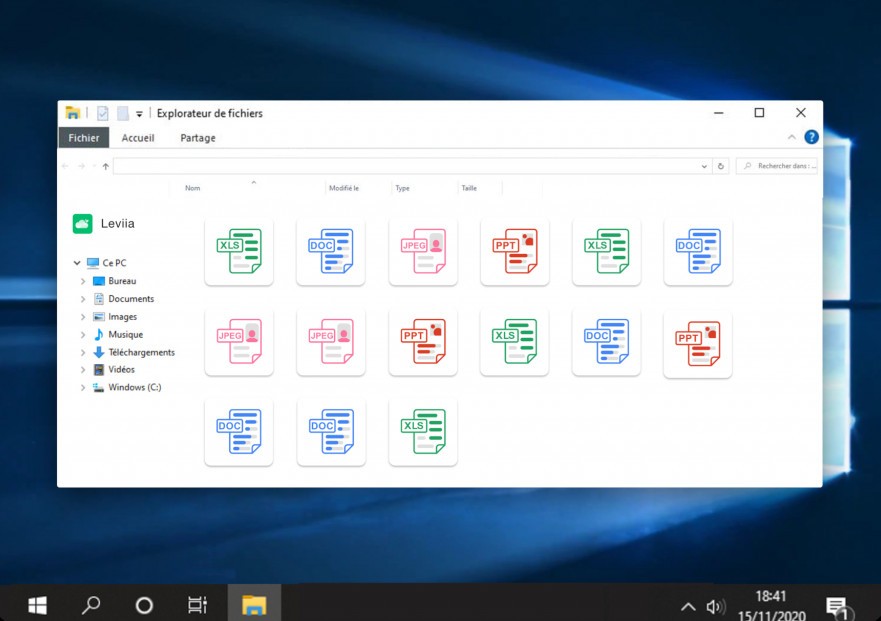Viewport: 881px width, 621px height.
Task: Click the up arrow navigation icon
Action: pyautogui.click(x=106, y=166)
